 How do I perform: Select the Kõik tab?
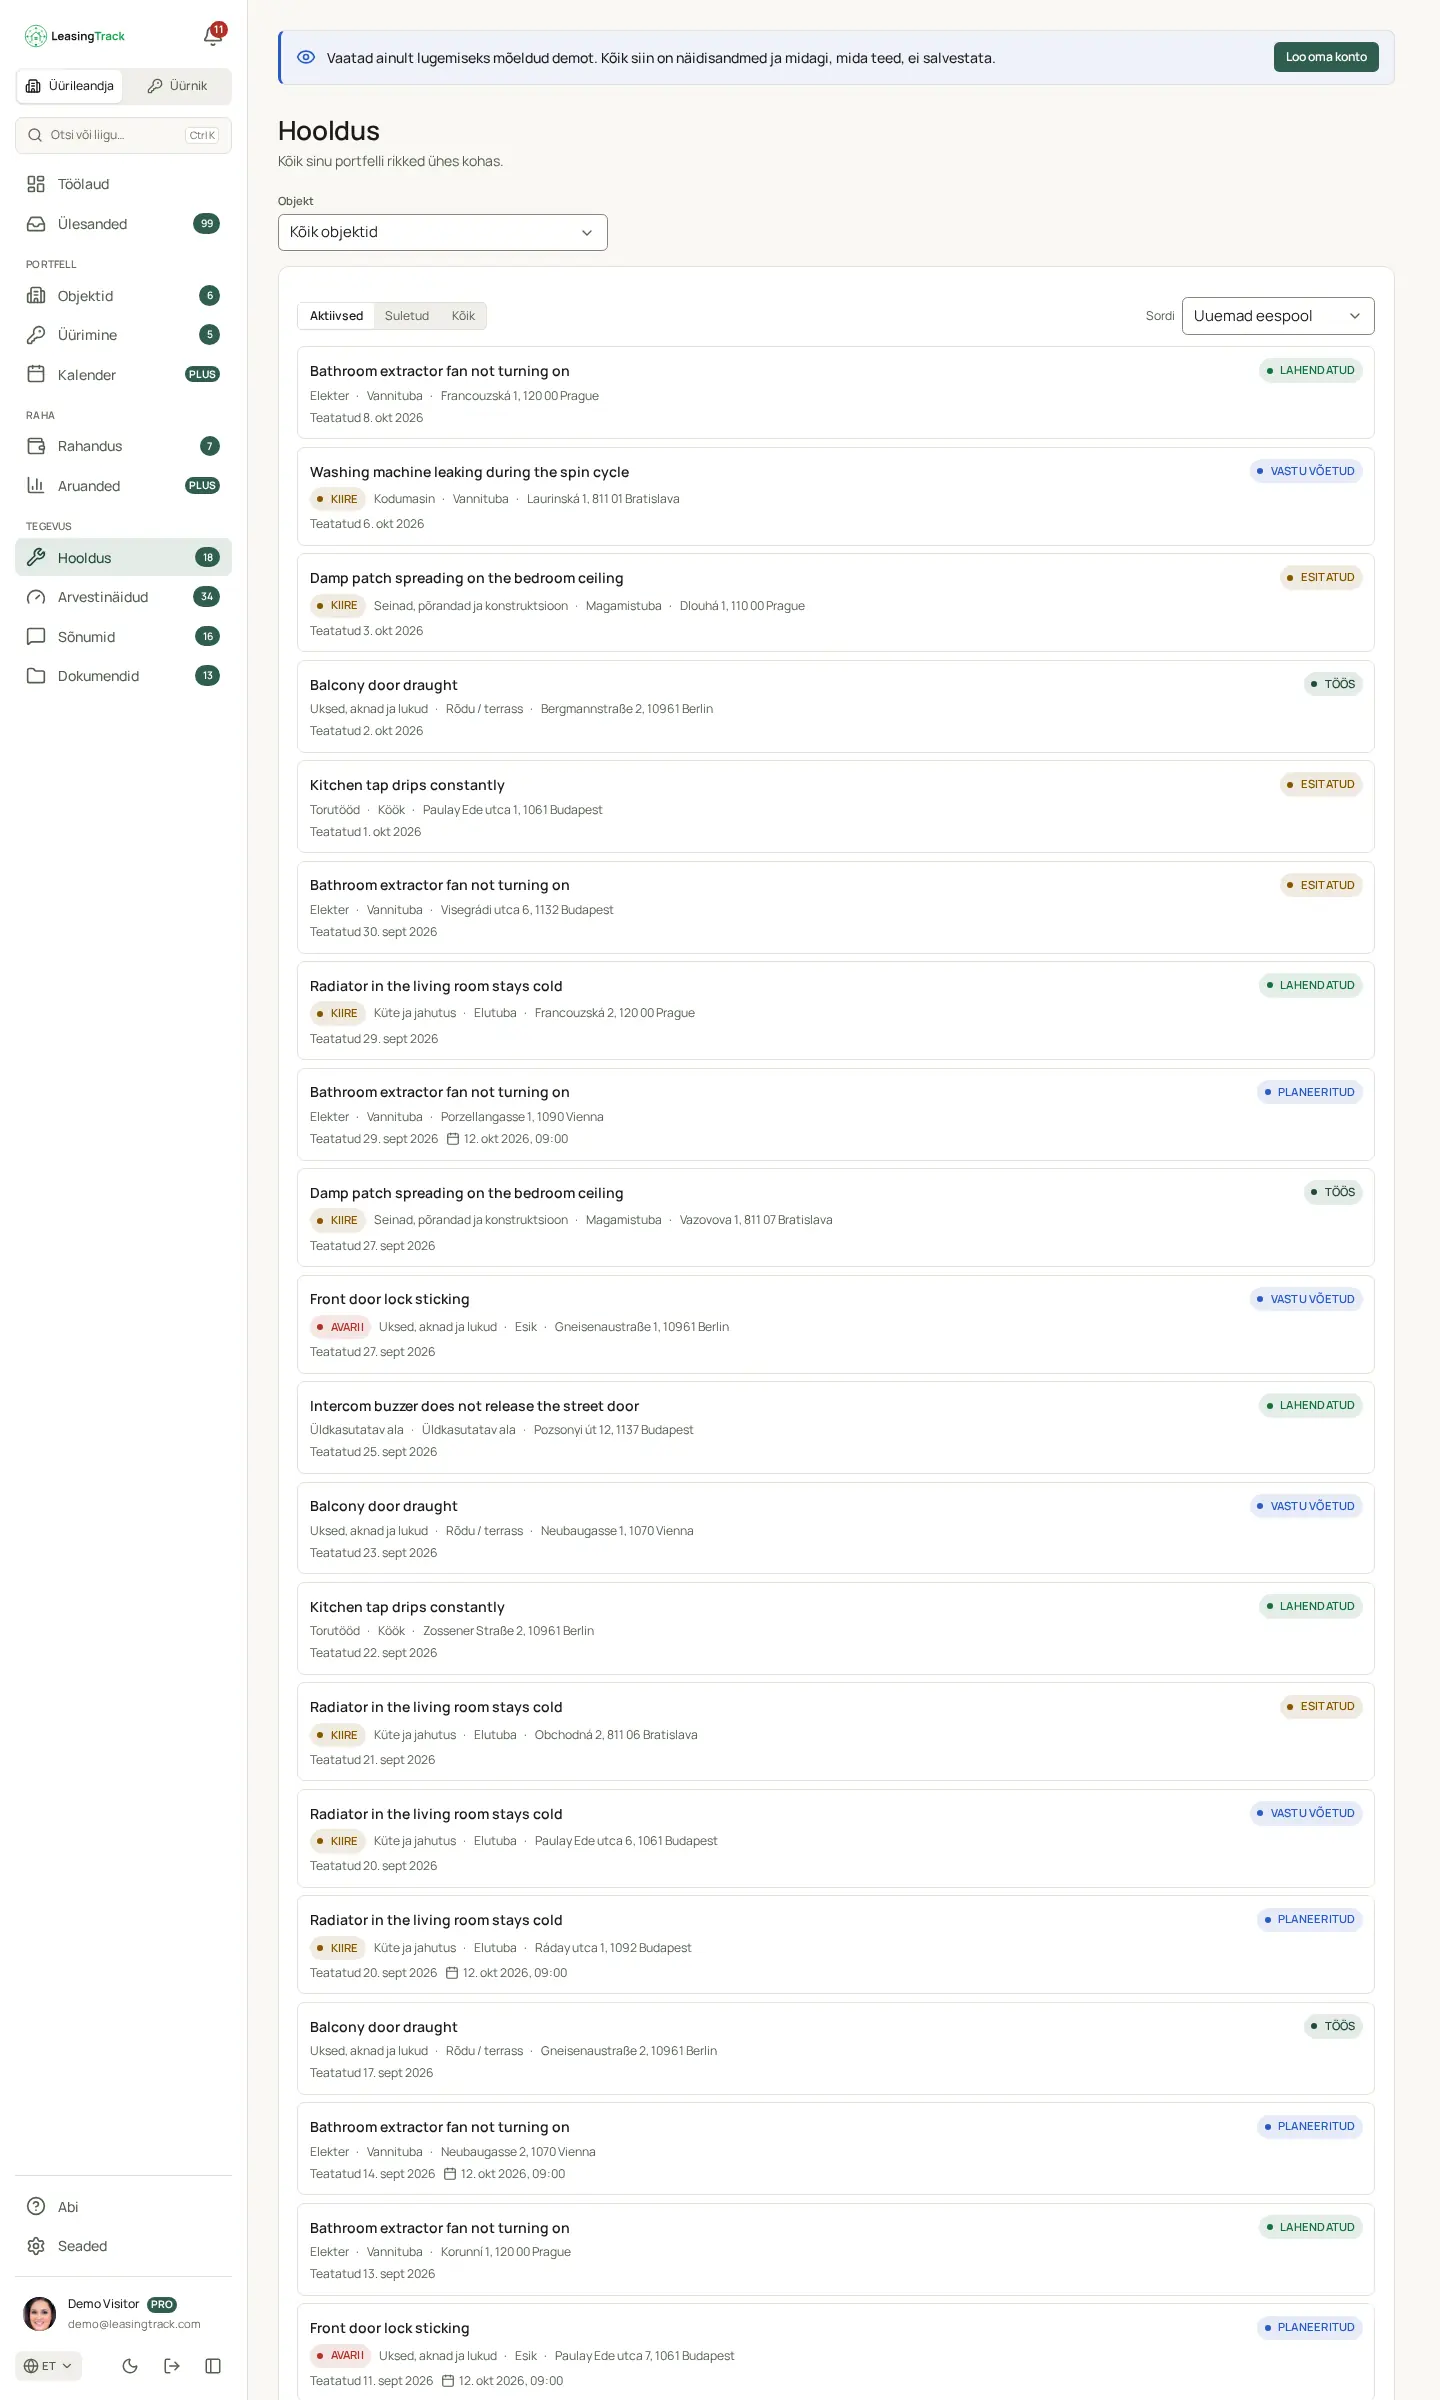pos(463,316)
